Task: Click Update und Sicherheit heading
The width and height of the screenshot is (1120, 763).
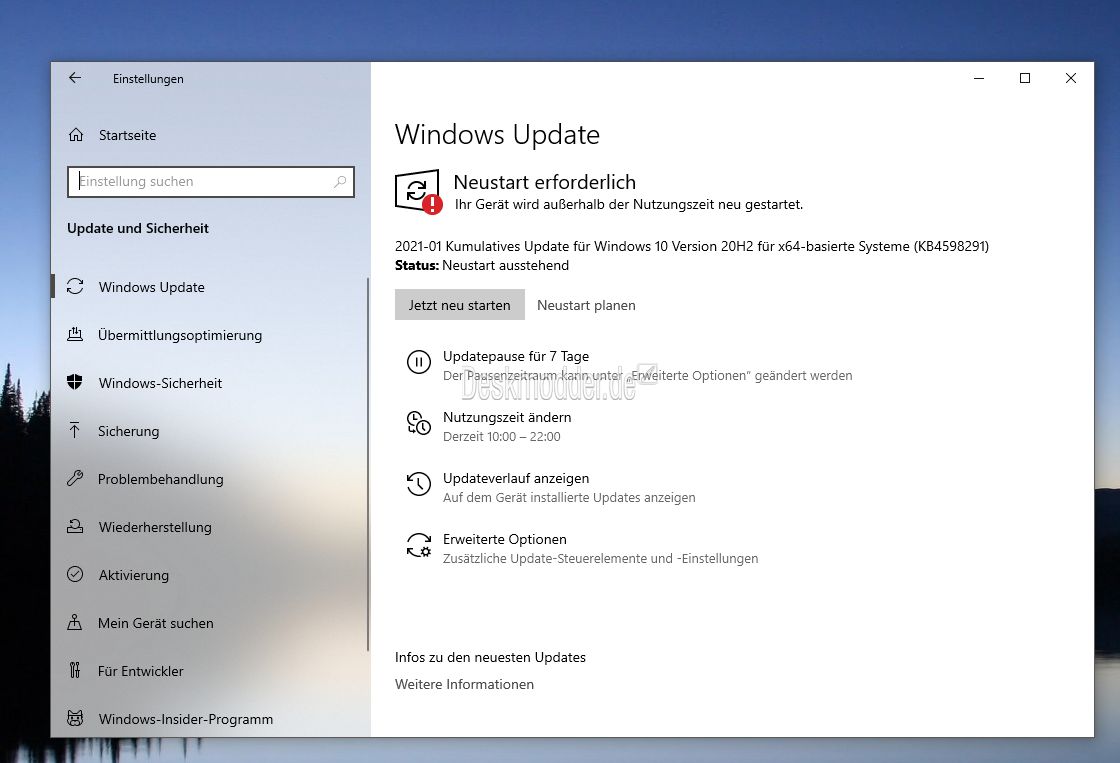Action: [x=138, y=229]
